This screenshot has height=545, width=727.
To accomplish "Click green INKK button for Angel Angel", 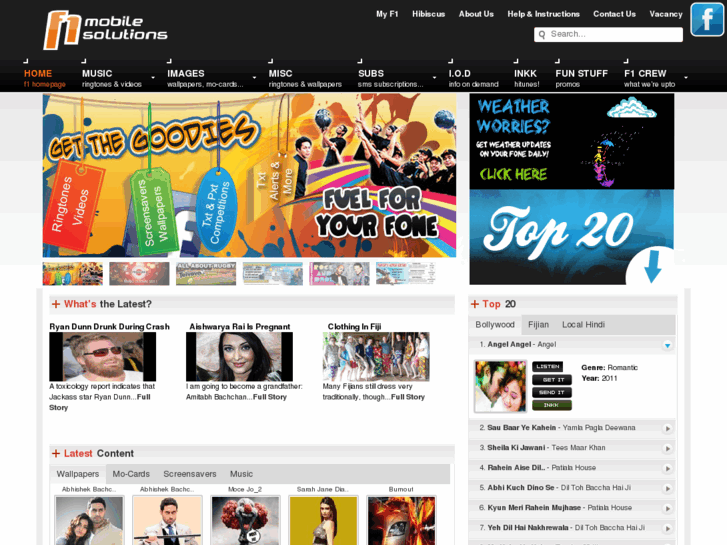I will (x=552, y=405).
